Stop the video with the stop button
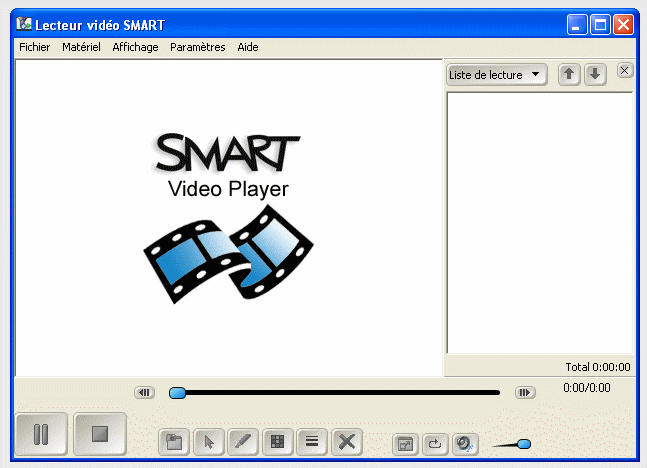647x468 pixels. pyautogui.click(x=100, y=434)
